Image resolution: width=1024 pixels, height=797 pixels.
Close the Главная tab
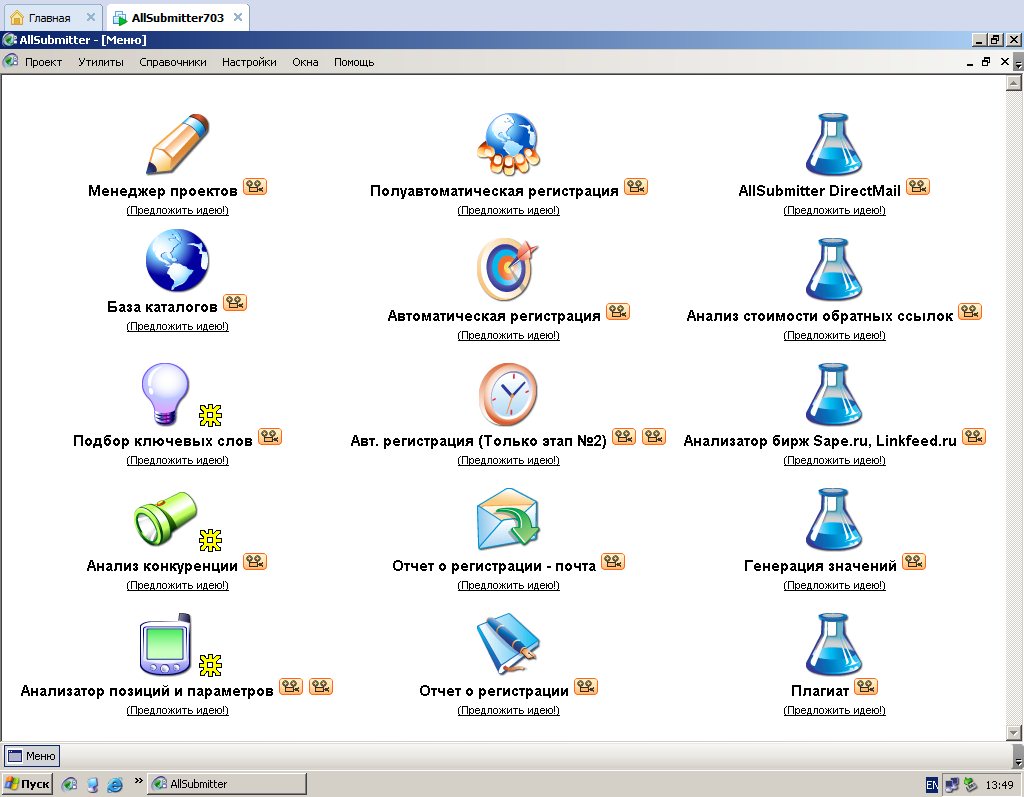click(91, 17)
